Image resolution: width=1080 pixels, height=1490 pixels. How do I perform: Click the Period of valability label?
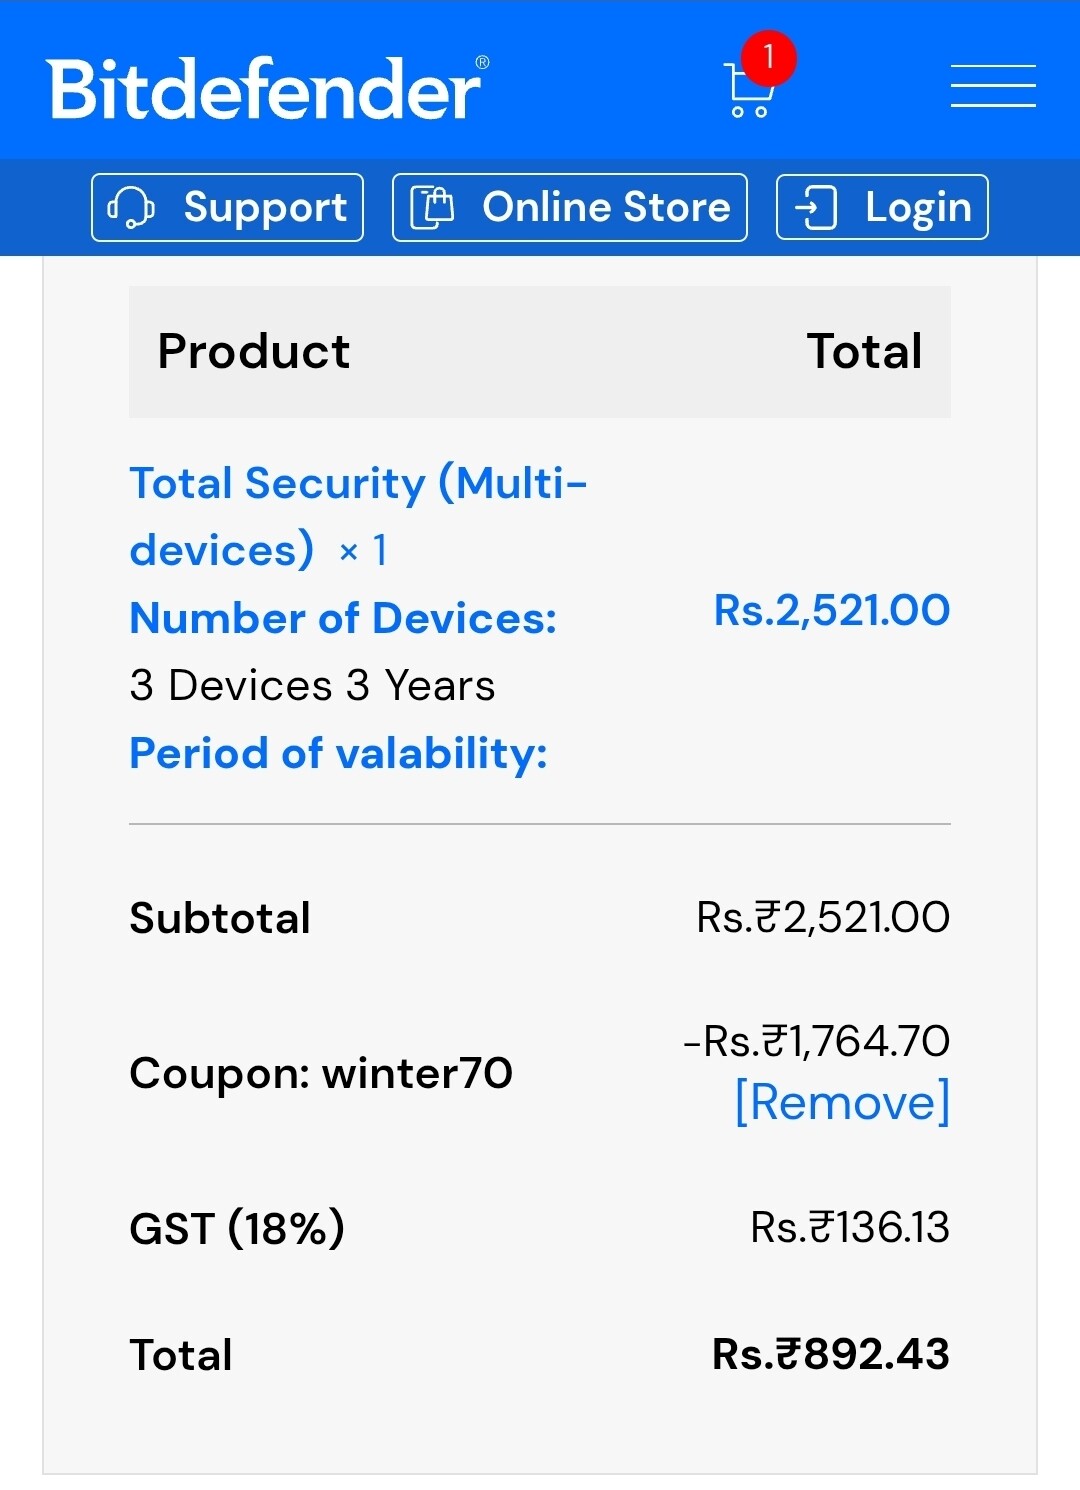[x=338, y=753]
